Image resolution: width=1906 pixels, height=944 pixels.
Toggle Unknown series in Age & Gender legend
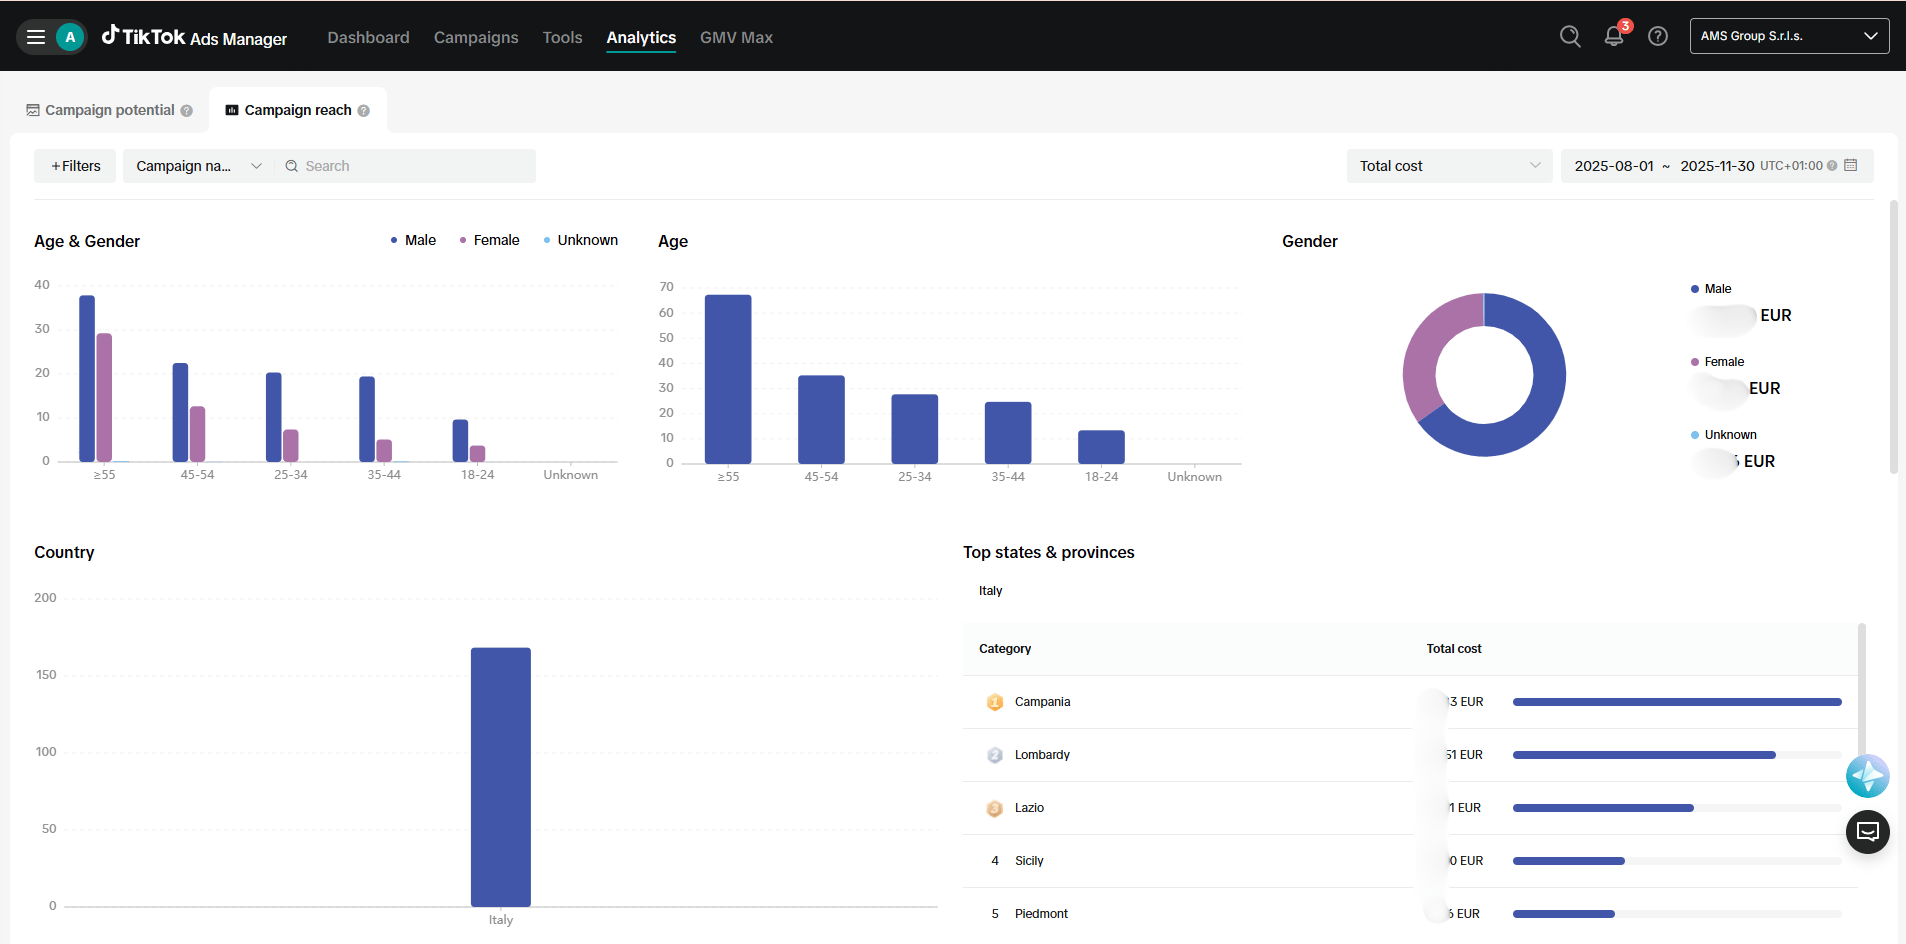pos(580,240)
